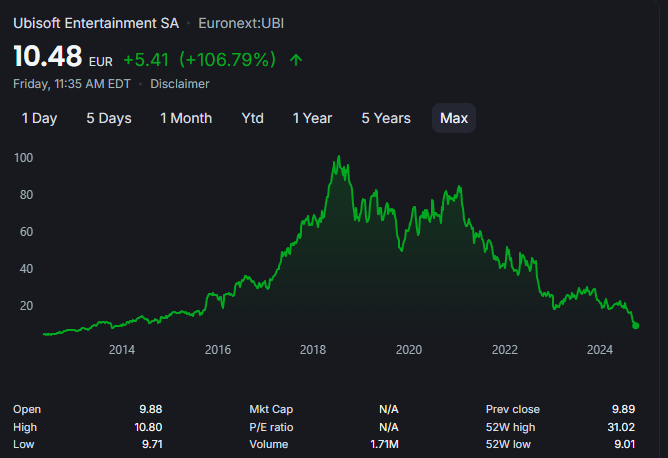Screen dimensions: 668x458
Task: Click the Ubisoft Entertainment SA title
Action: coord(96,23)
